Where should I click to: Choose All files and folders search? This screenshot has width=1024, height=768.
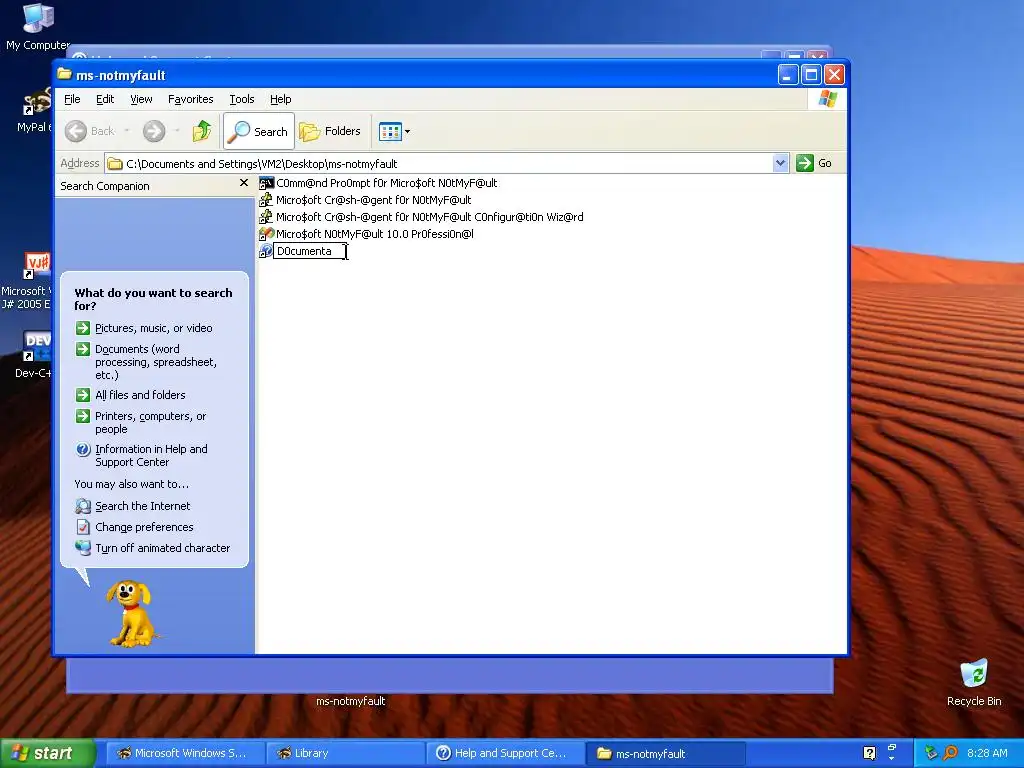coord(140,395)
